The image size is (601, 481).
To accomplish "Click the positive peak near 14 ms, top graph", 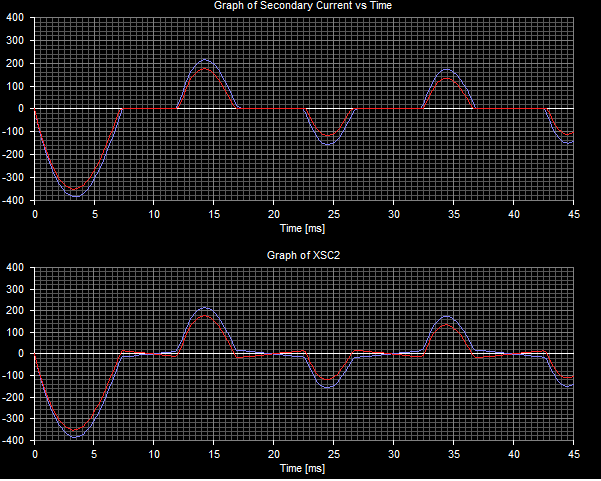I will tap(204, 61).
